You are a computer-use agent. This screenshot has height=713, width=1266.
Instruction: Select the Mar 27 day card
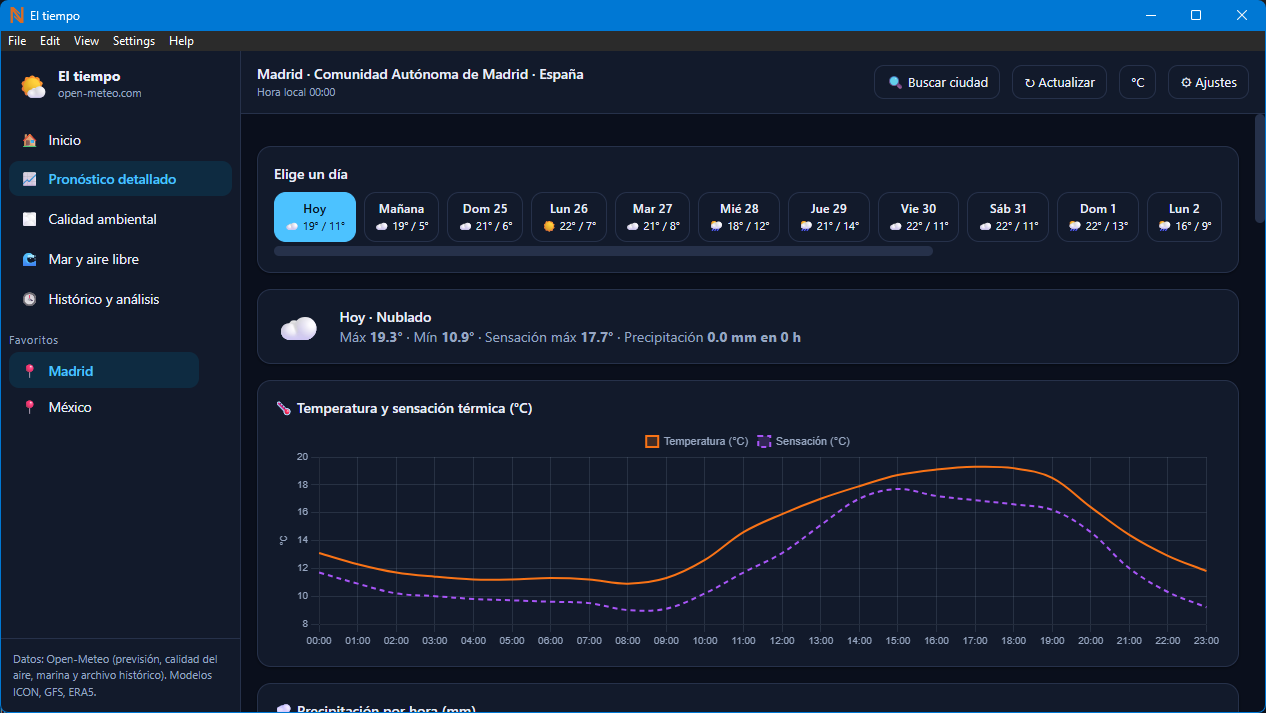652,217
